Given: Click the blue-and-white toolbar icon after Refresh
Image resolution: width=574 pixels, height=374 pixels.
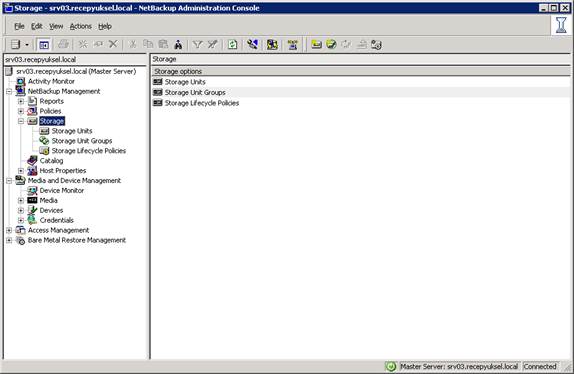Looking at the screenshot, I should point(253,45).
